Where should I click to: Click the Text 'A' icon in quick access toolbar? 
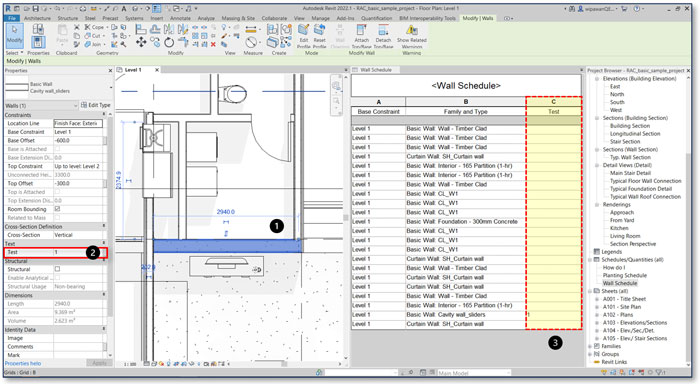[124, 8]
